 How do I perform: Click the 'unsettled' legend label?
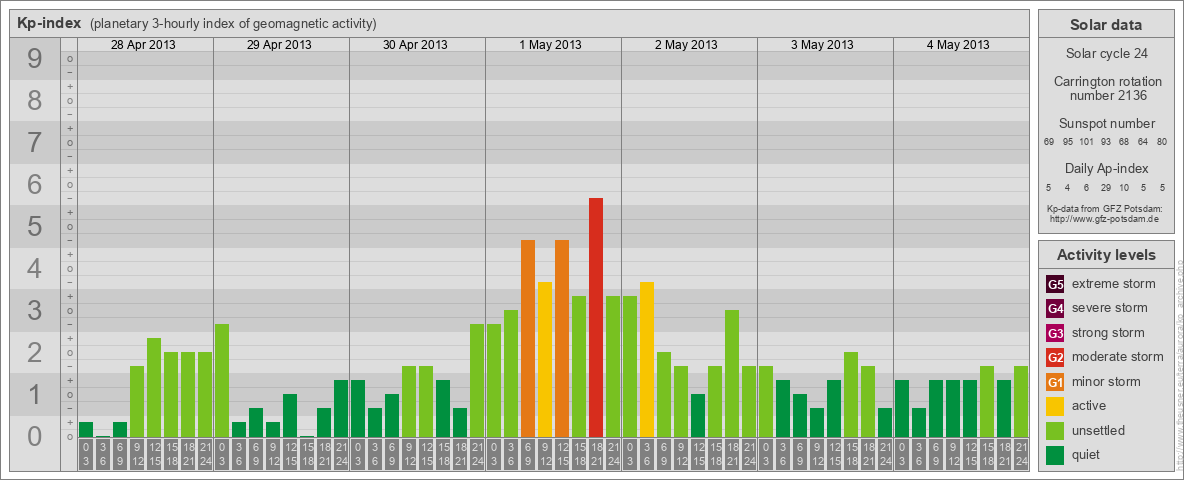1098,430
